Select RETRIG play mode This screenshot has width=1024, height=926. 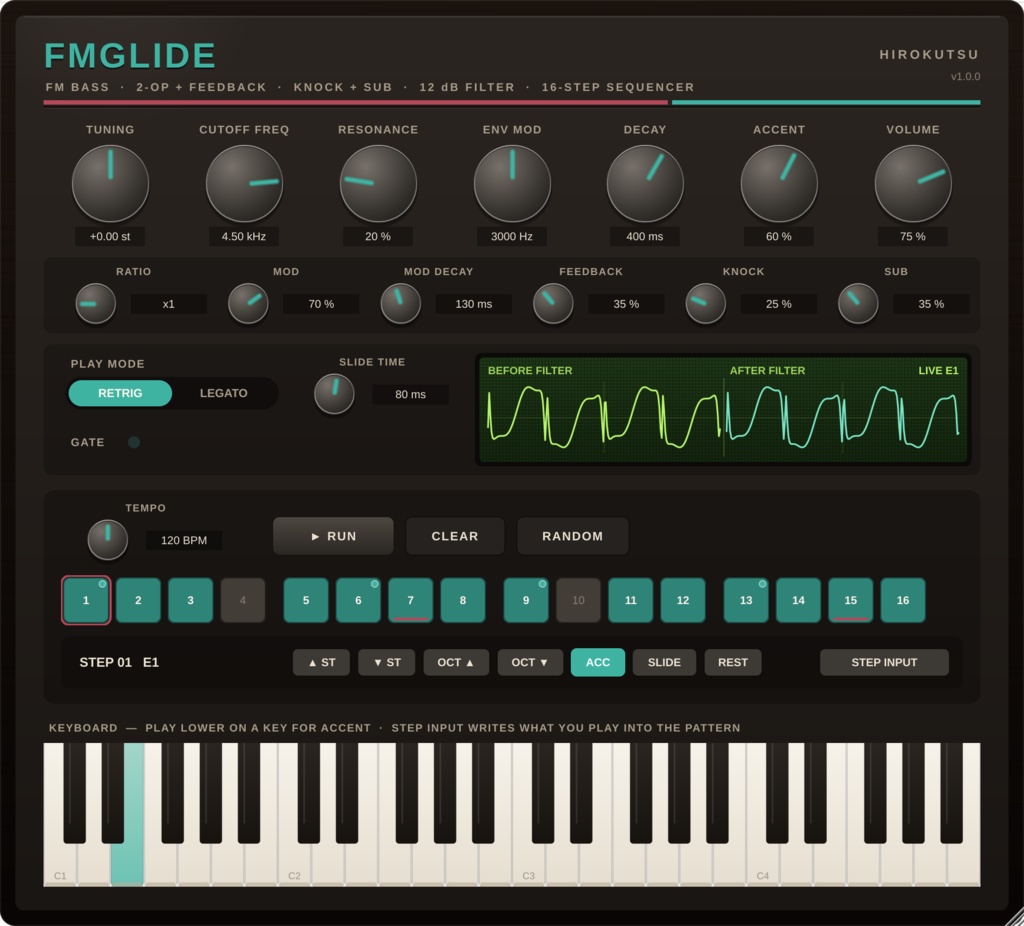pyautogui.click(x=120, y=393)
